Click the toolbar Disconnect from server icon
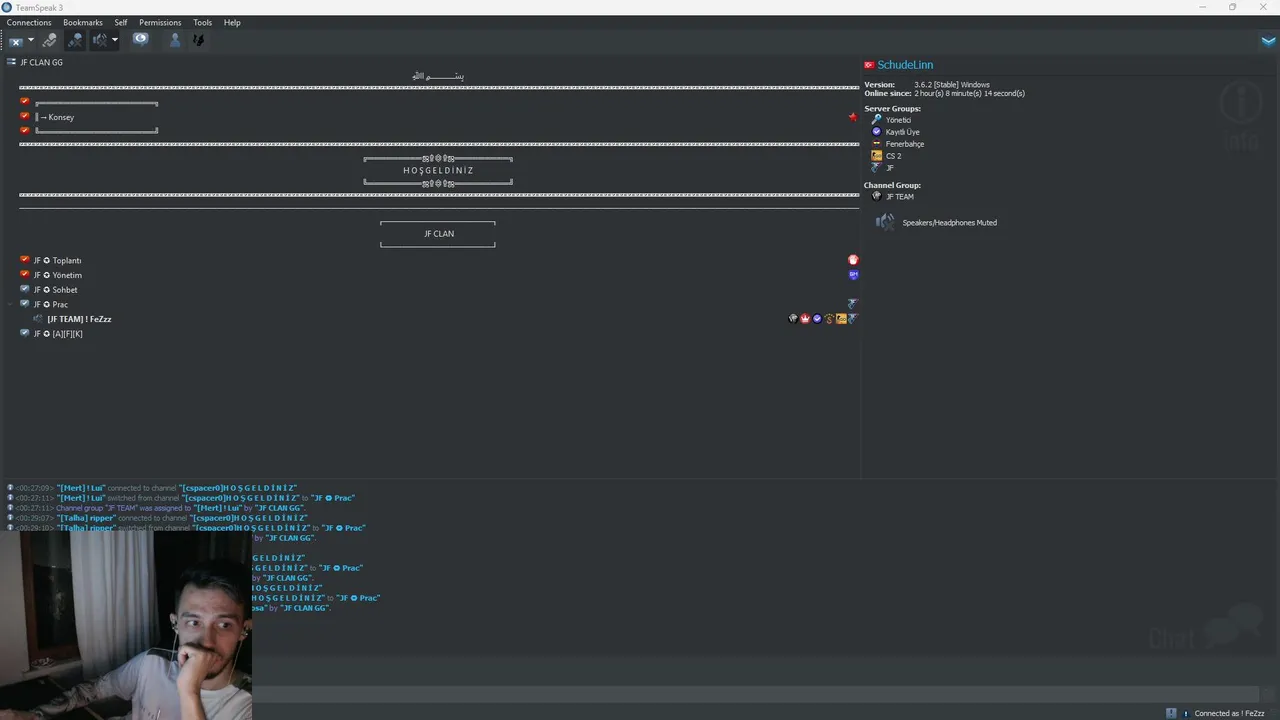The image size is (1280, 720). tap(16, 41)
